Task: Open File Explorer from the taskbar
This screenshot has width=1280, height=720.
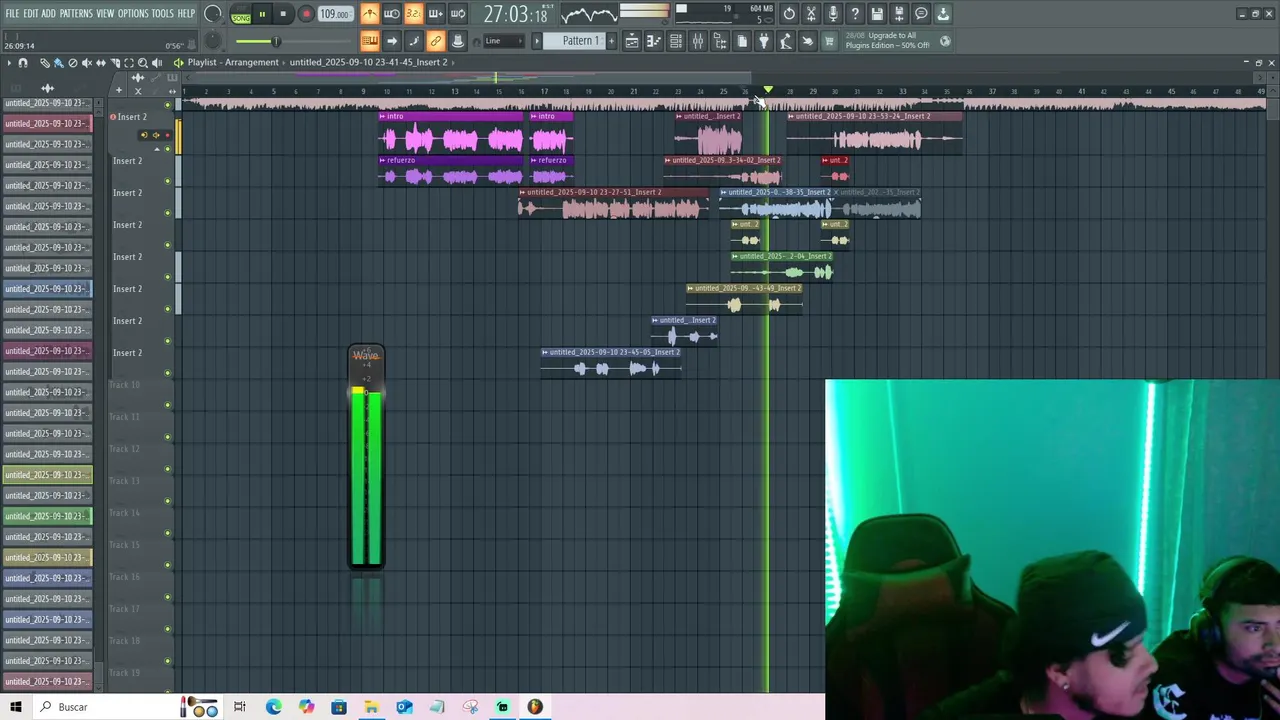Action: [371, 707]
